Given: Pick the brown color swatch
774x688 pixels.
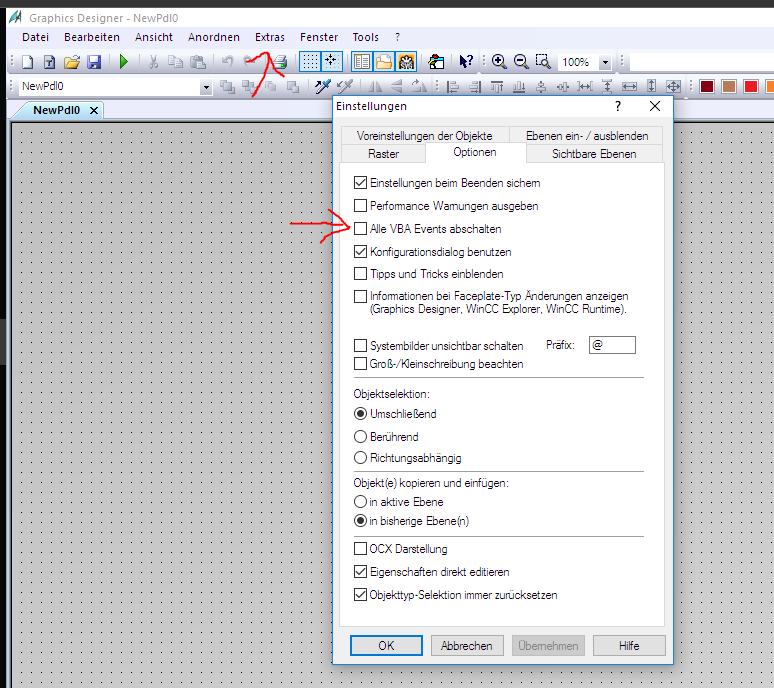Looking at the screenshot, I should point(729,87).
